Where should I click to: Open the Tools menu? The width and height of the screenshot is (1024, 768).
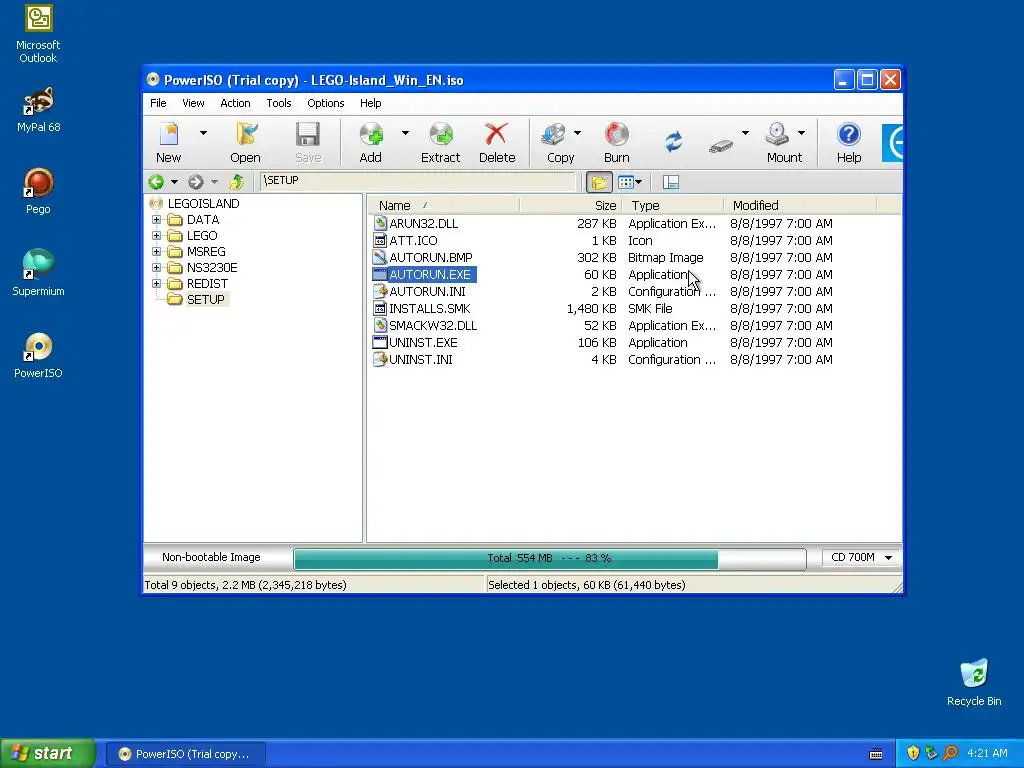pos(279,103)
